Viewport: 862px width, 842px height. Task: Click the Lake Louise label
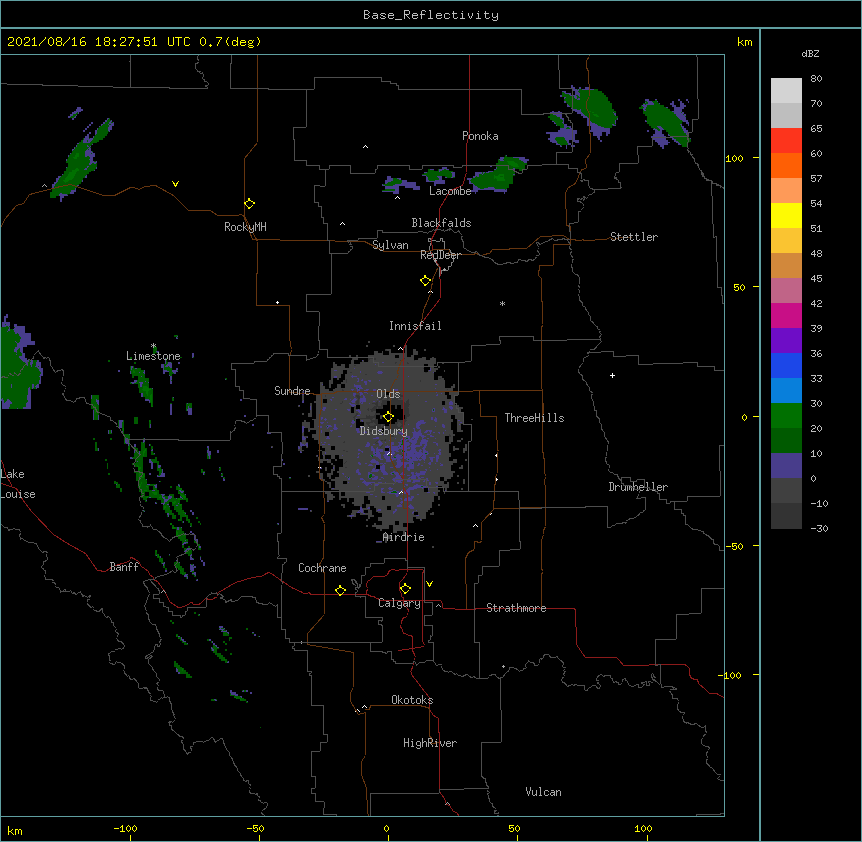click(17, 484)
